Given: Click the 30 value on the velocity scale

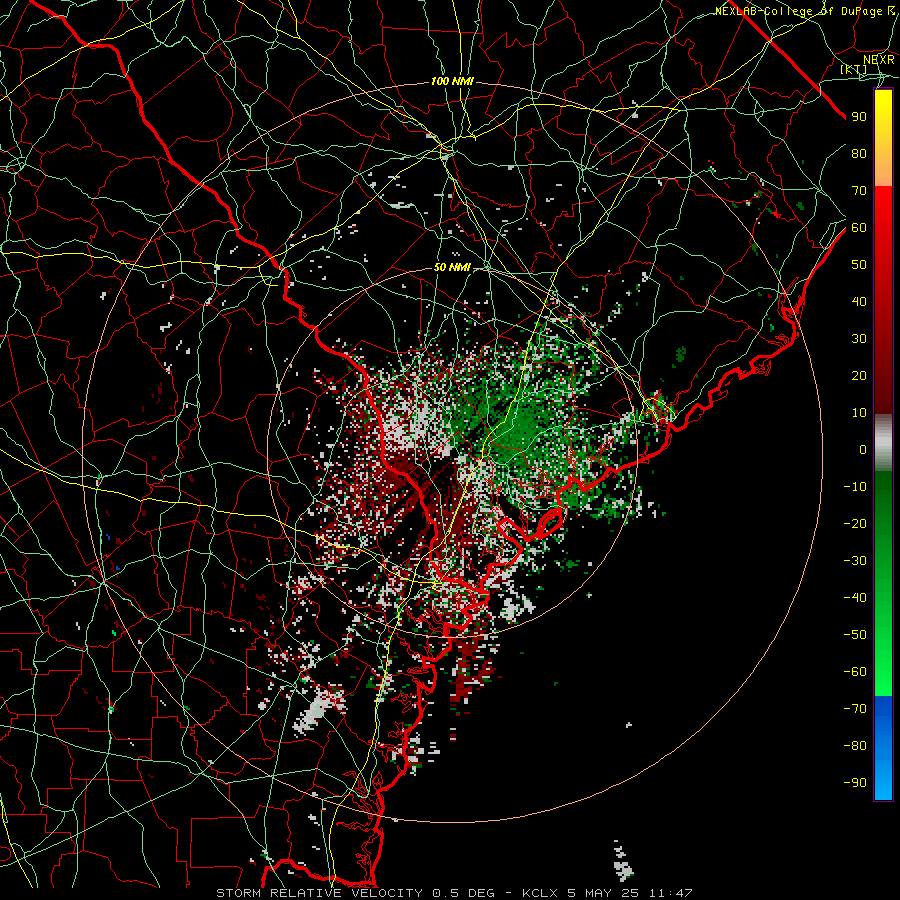Looking at the screenshot, I should 859,339.
